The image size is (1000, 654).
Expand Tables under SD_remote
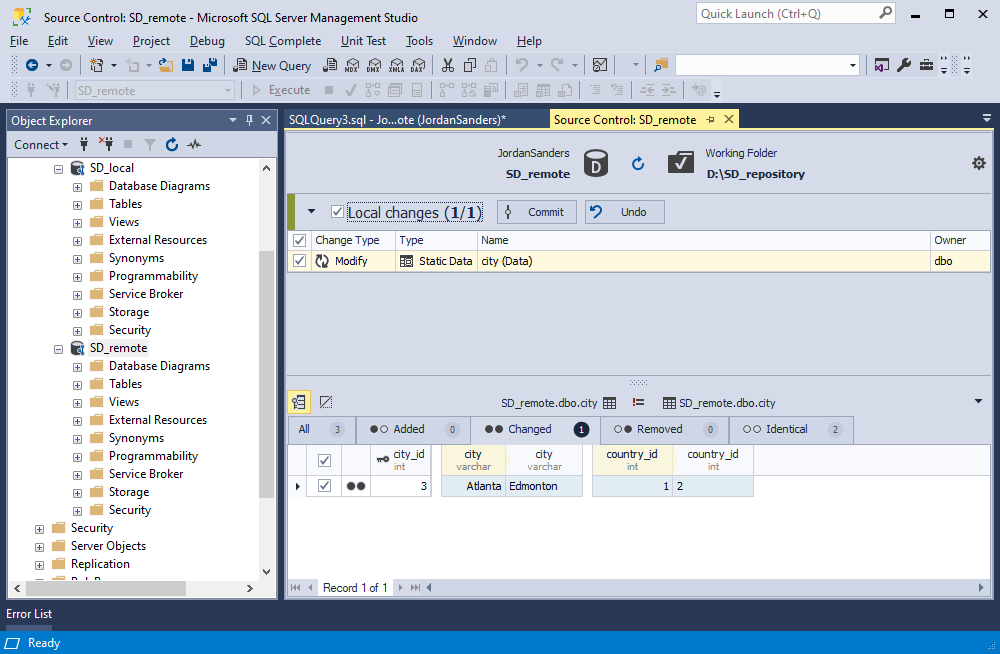[x=77, y=385]
